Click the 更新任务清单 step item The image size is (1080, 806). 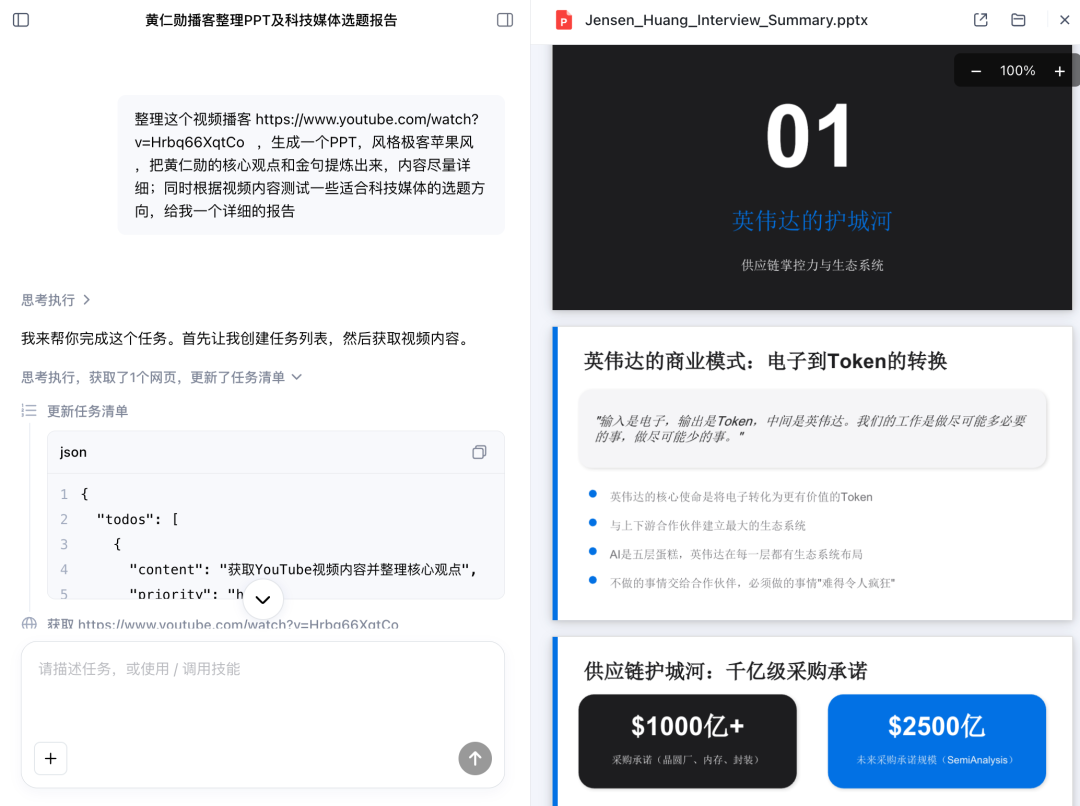pos(87,411)
